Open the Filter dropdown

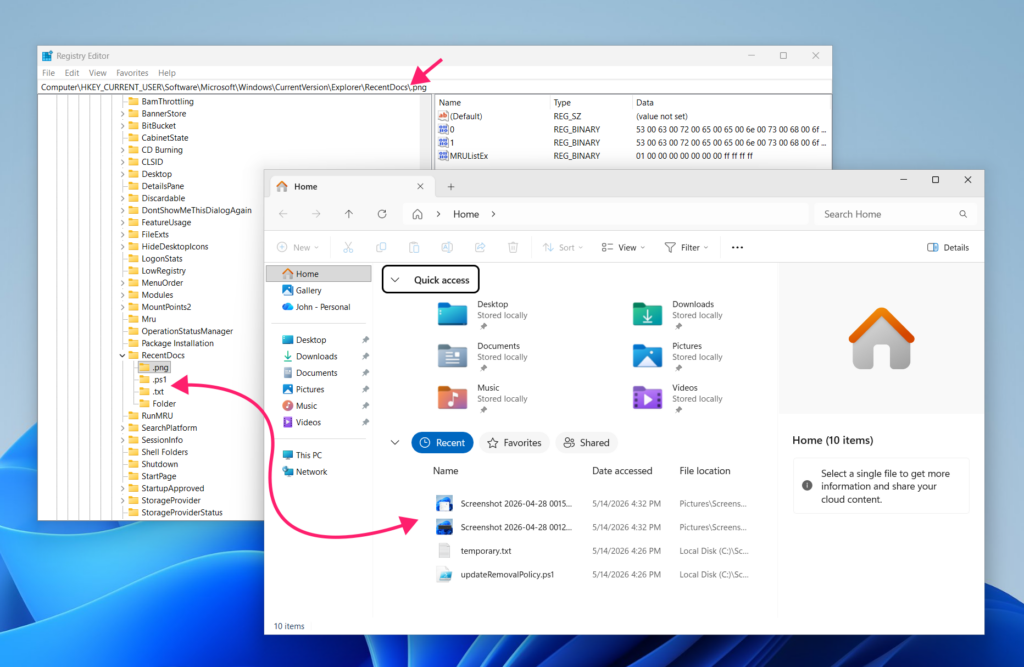686,248
